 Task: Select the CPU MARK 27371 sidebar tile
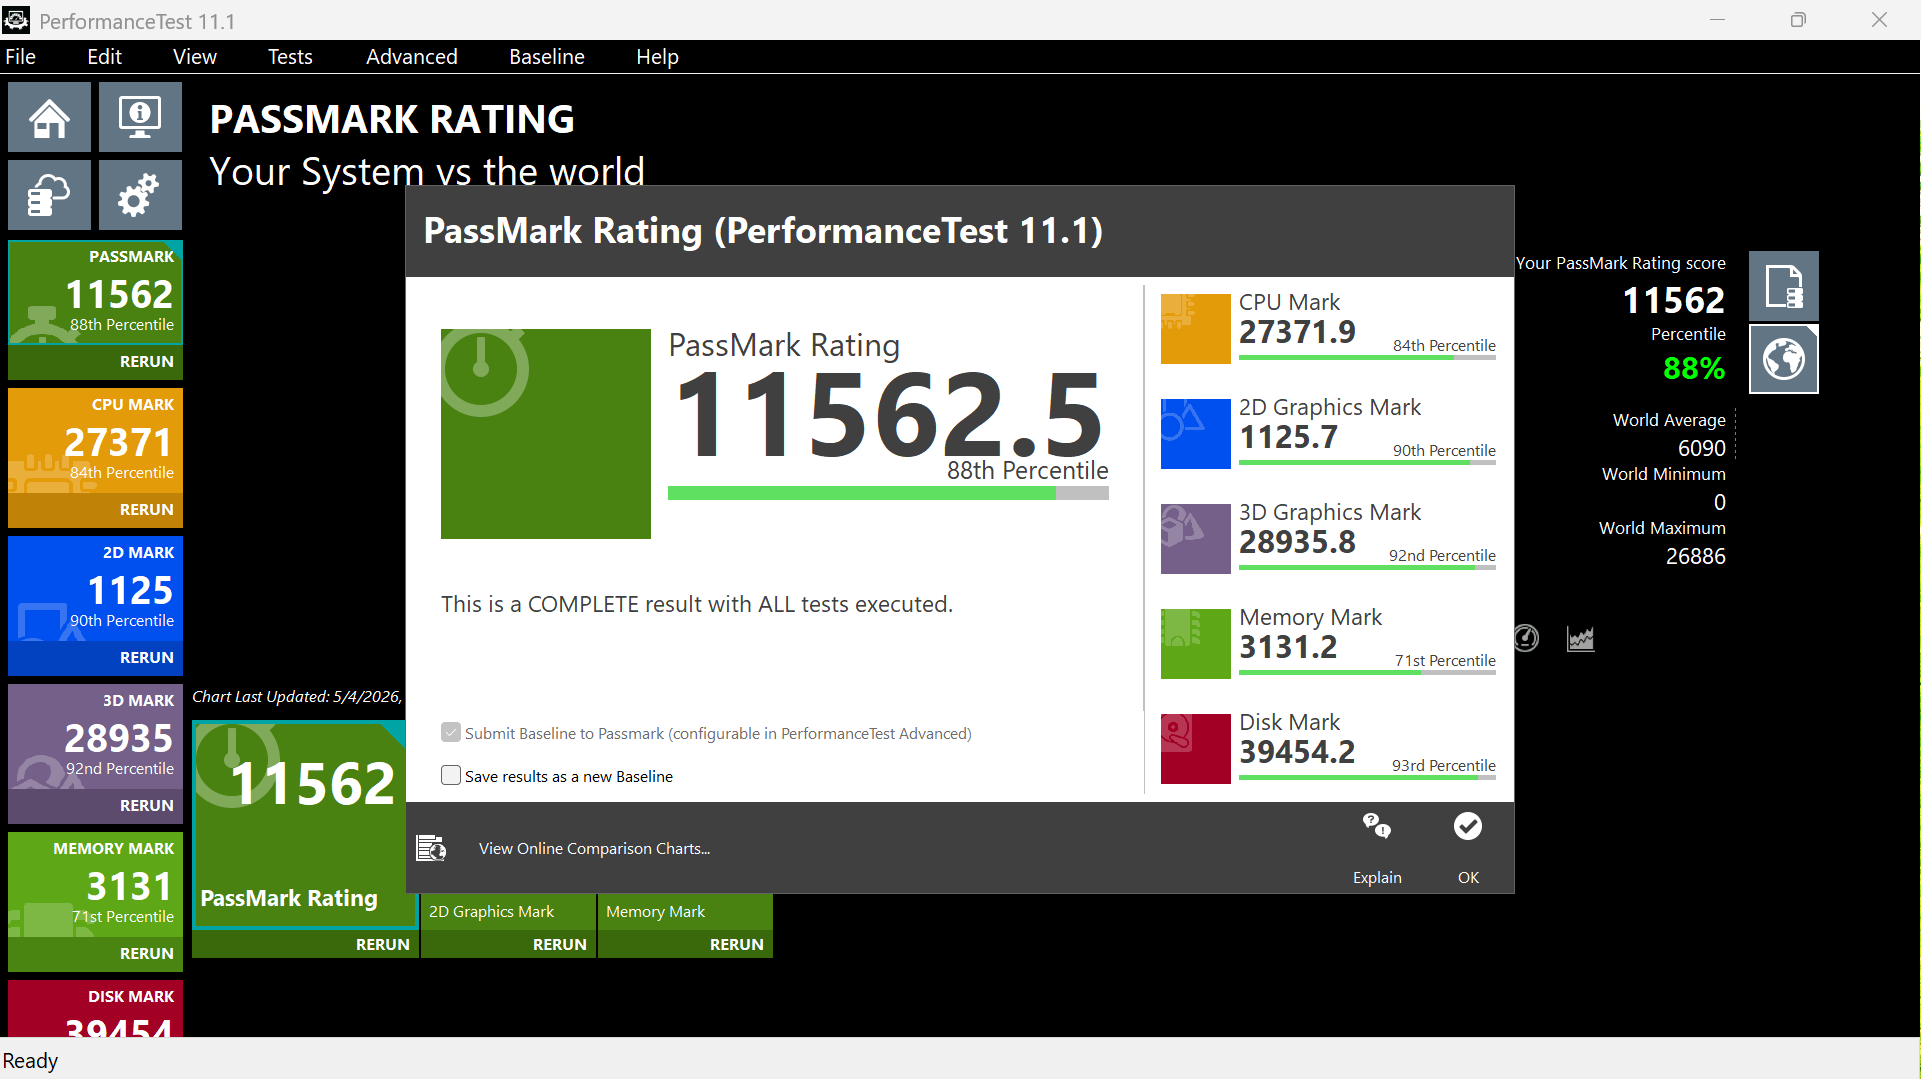(95, 439)
